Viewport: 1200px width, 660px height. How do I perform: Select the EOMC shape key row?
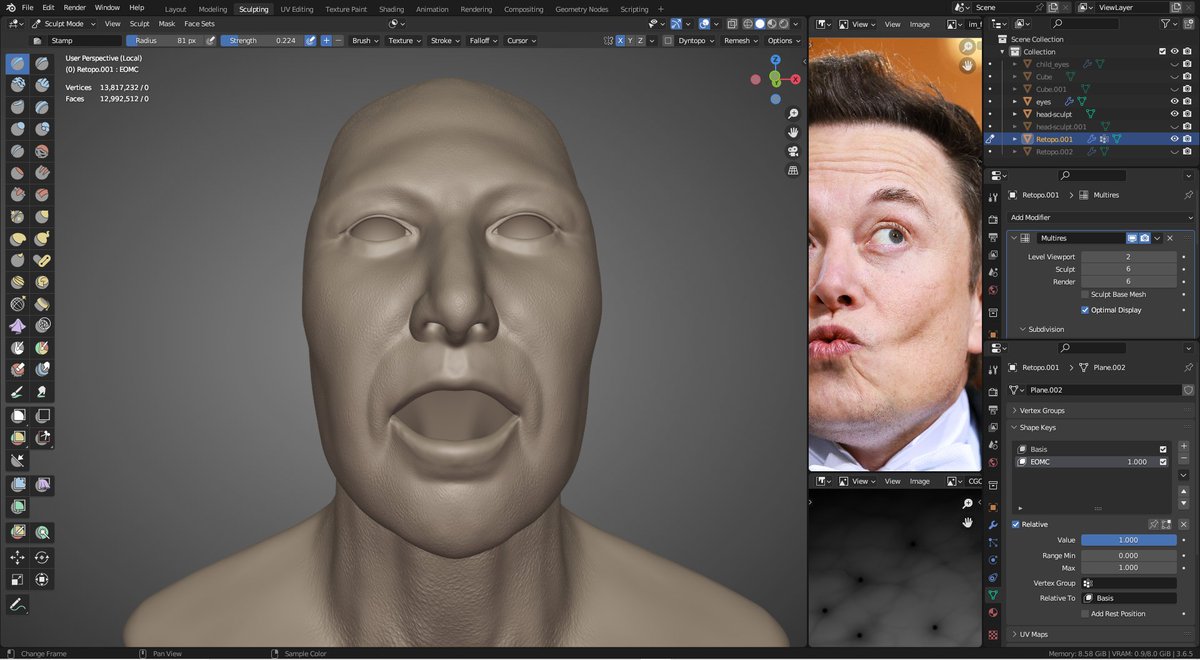click(1092, 462)
